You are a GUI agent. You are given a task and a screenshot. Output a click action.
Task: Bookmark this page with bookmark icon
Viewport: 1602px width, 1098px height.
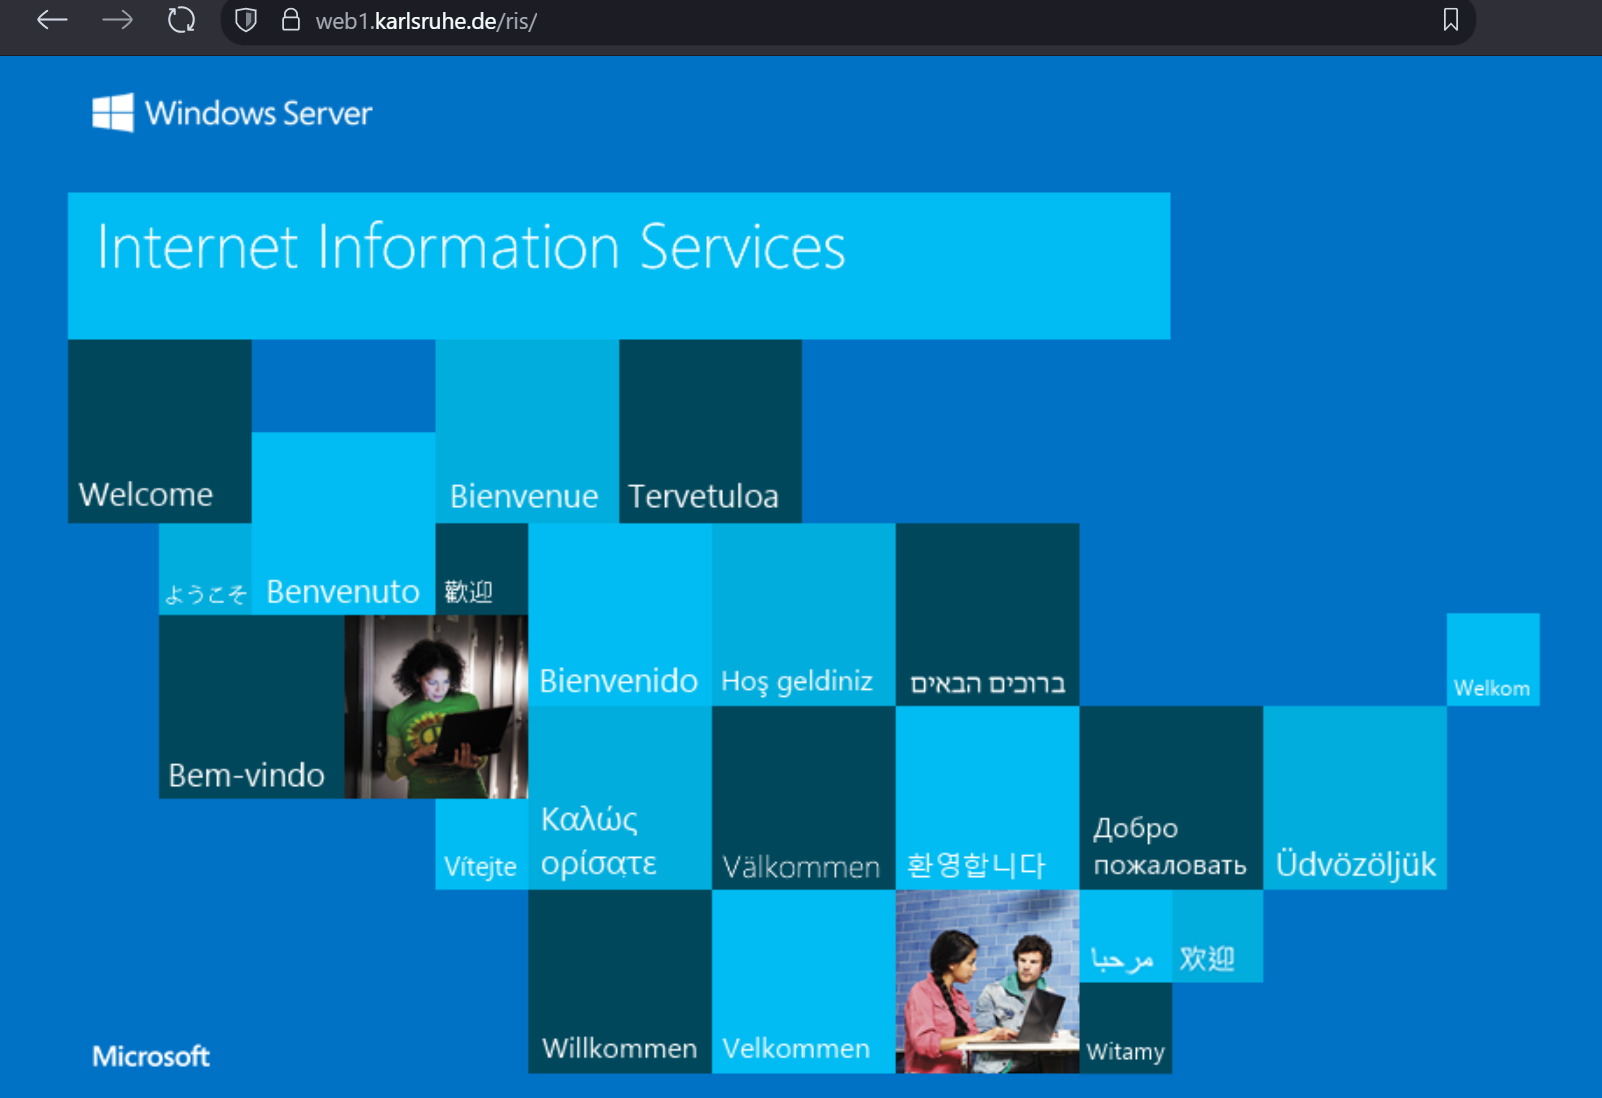coord(1450,20)
